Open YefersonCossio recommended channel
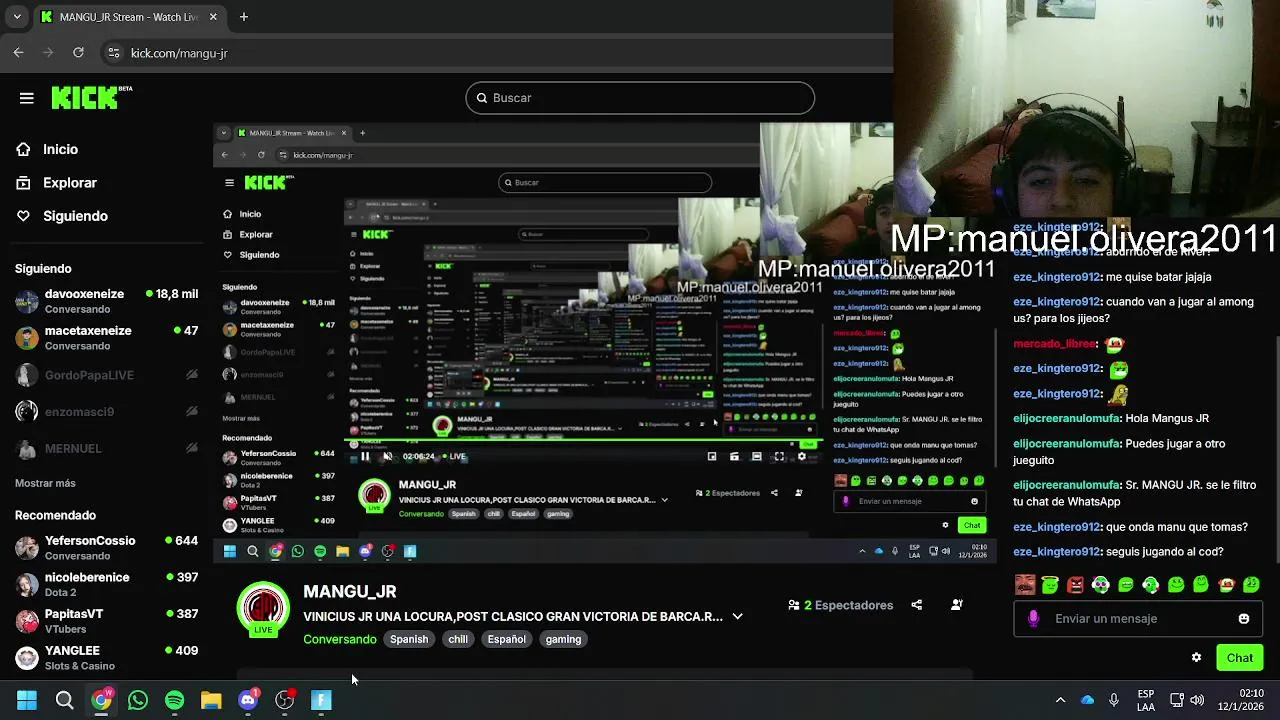Image resolution: width=1280 pixels, height=720 pixels. [x=106, y=548]
